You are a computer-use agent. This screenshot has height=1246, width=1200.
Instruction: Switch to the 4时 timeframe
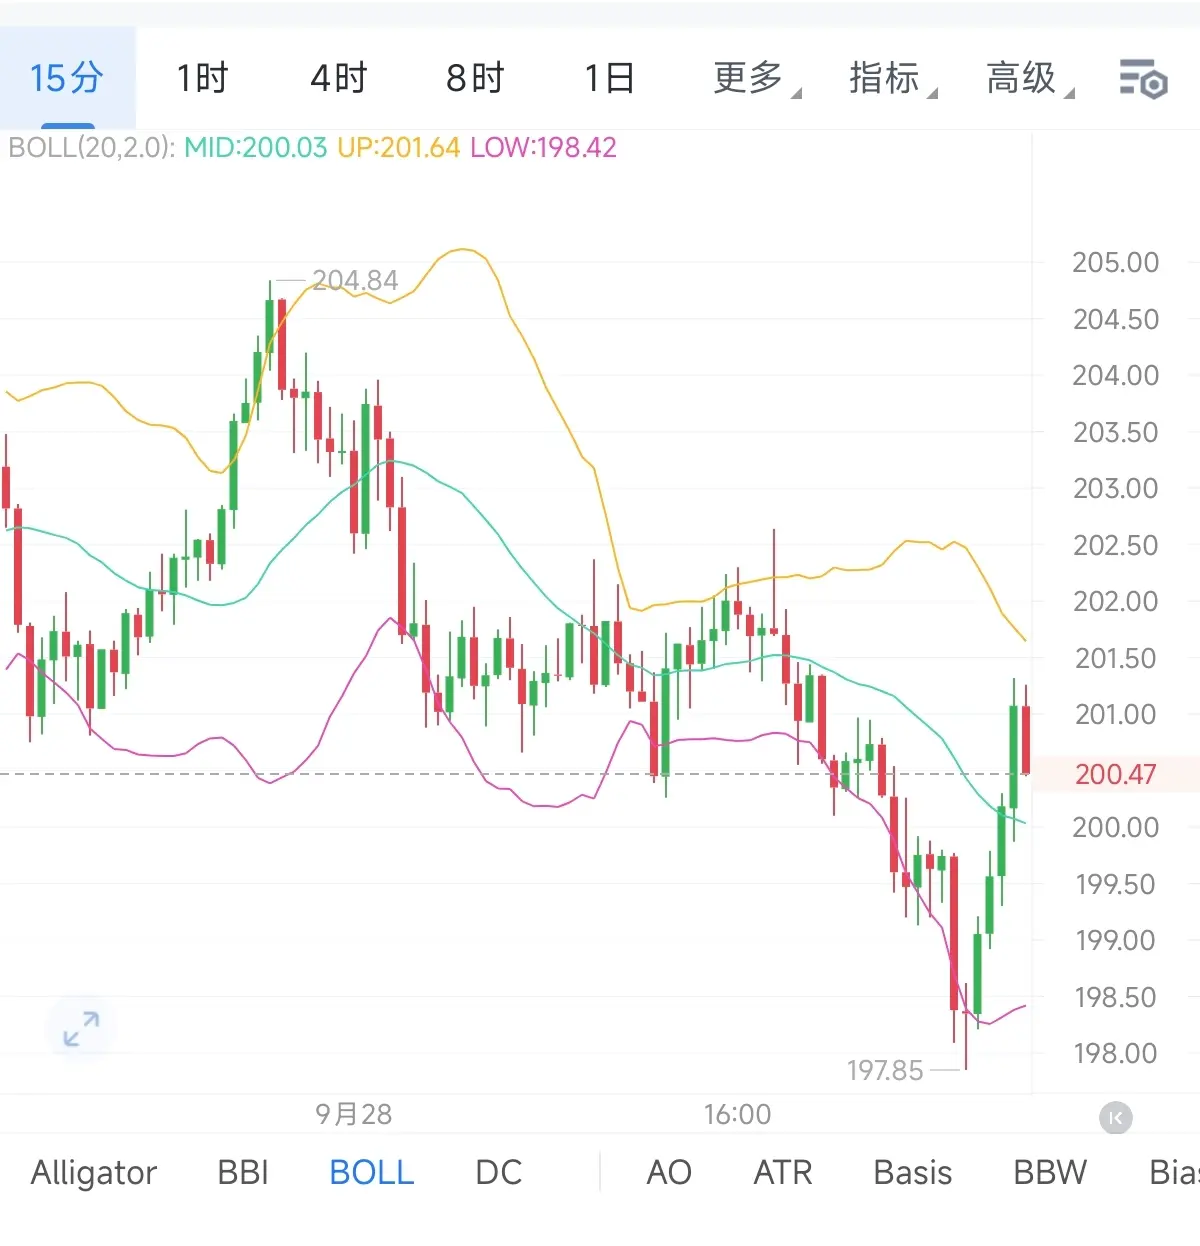pos(338,78)
